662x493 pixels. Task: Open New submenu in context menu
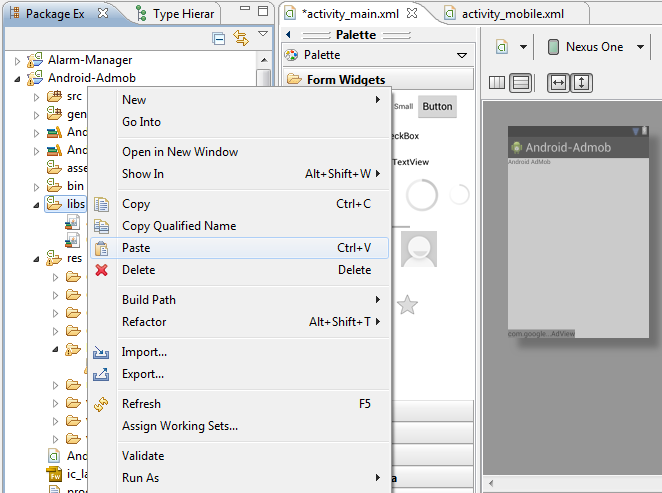[x=239, y=100]
